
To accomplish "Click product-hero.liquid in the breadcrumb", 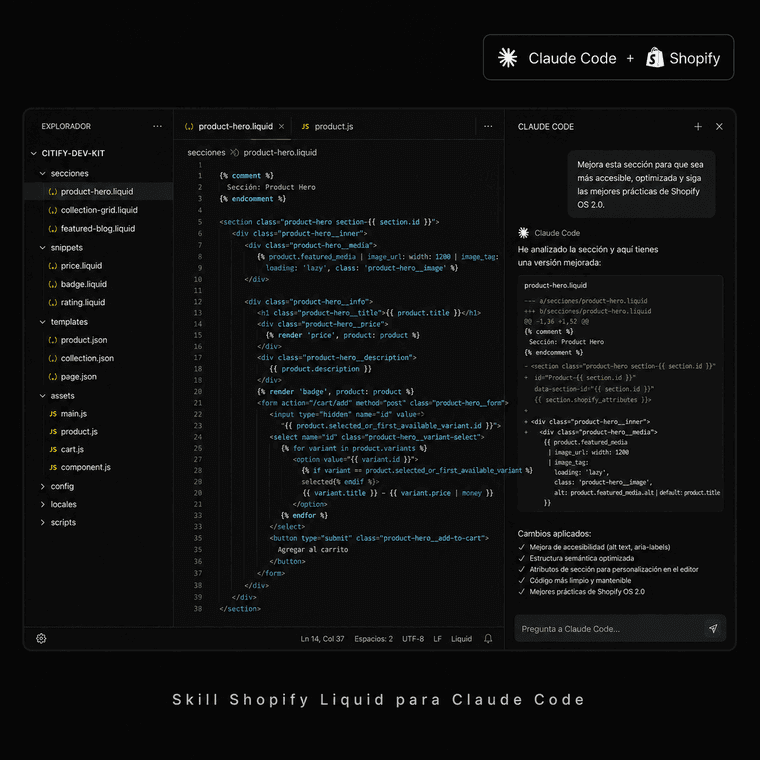I will pyautogui.click(x=280, y=153).
